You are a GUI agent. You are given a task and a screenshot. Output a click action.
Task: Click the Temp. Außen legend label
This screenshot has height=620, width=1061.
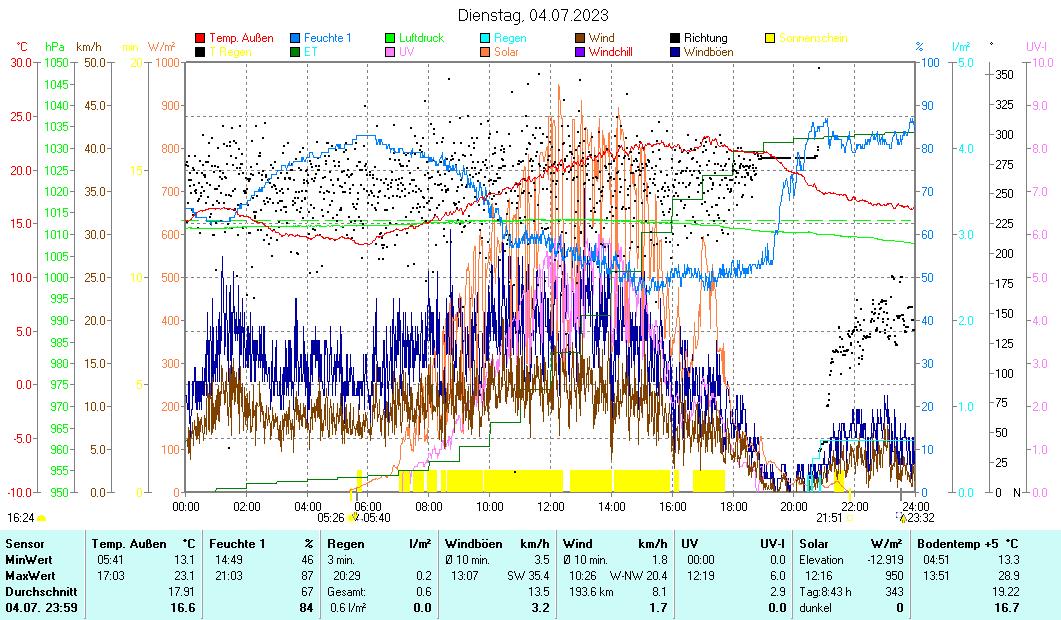242,39
